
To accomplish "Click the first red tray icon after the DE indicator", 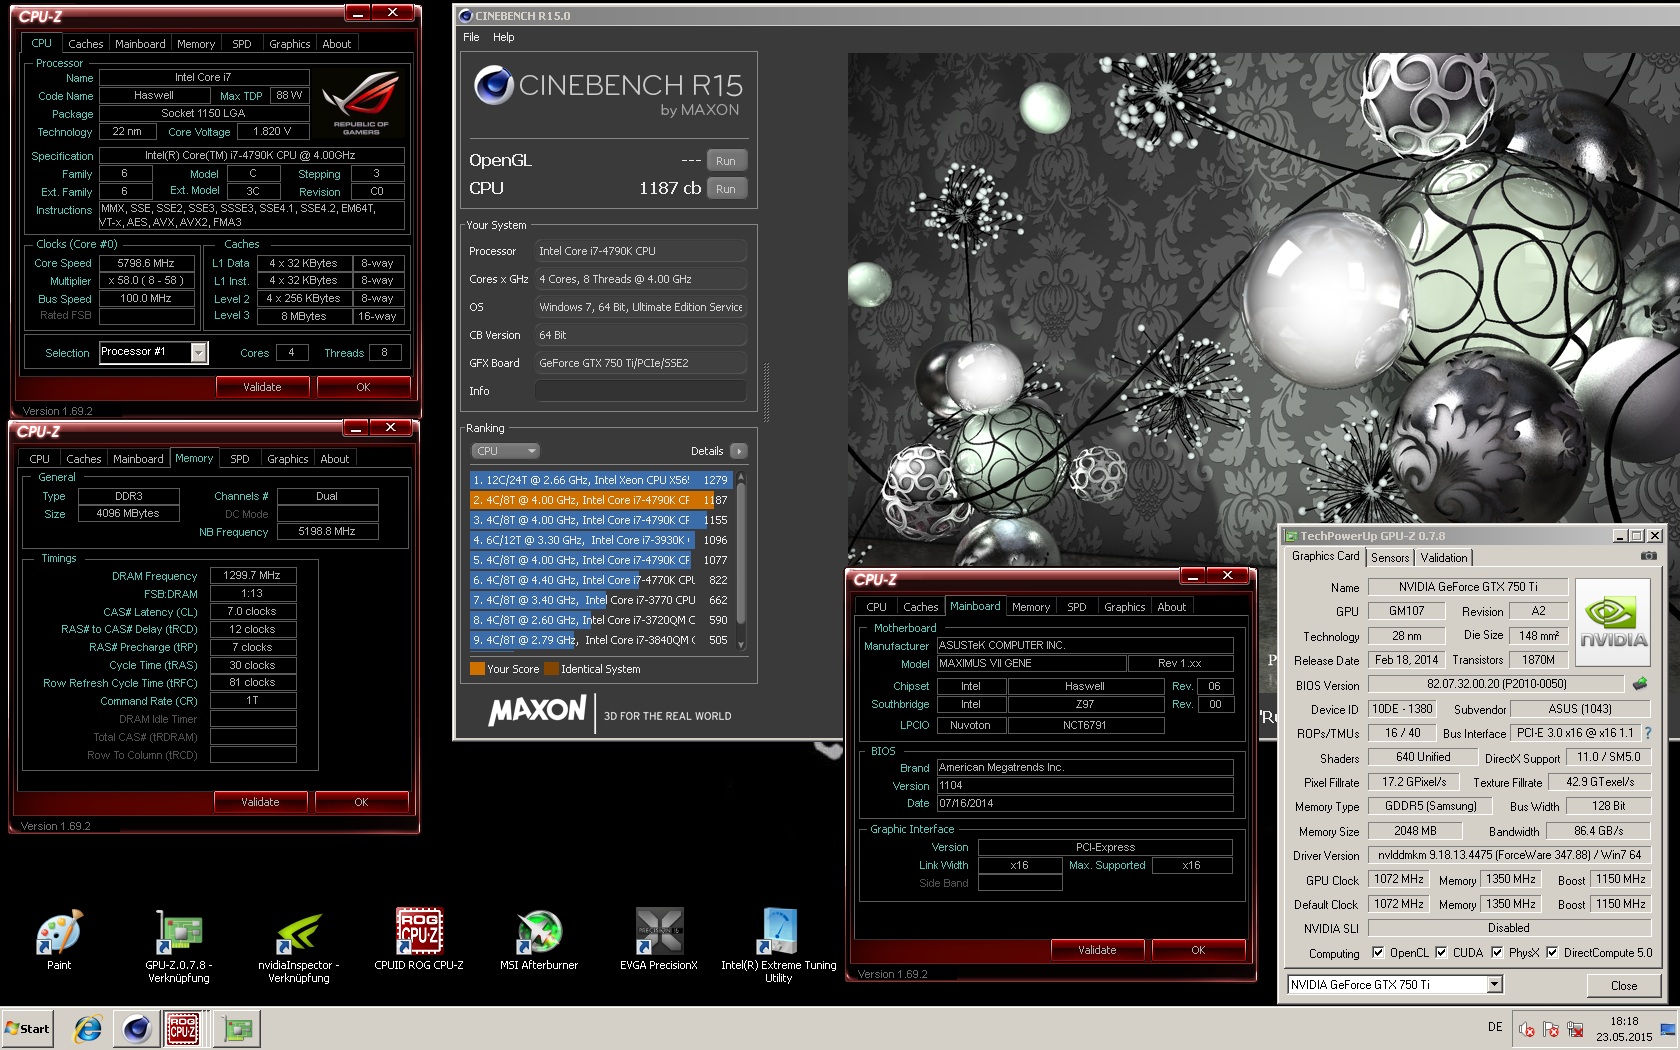I will click(1526, 1028).
